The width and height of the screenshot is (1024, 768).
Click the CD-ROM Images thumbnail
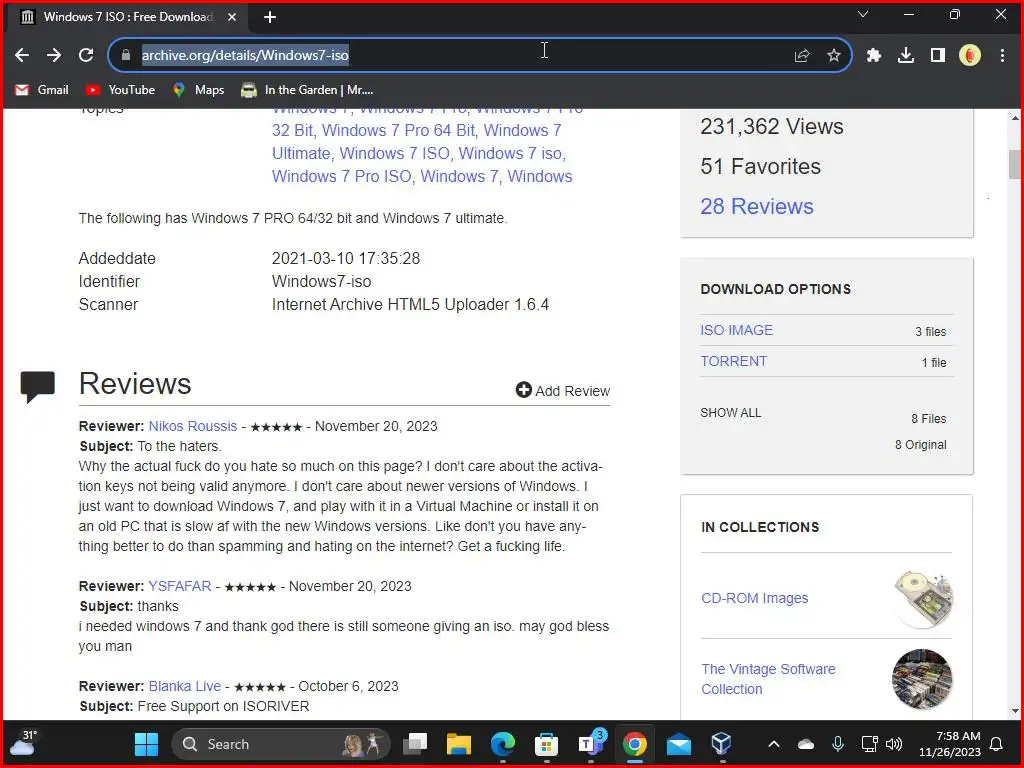point(922,598)
